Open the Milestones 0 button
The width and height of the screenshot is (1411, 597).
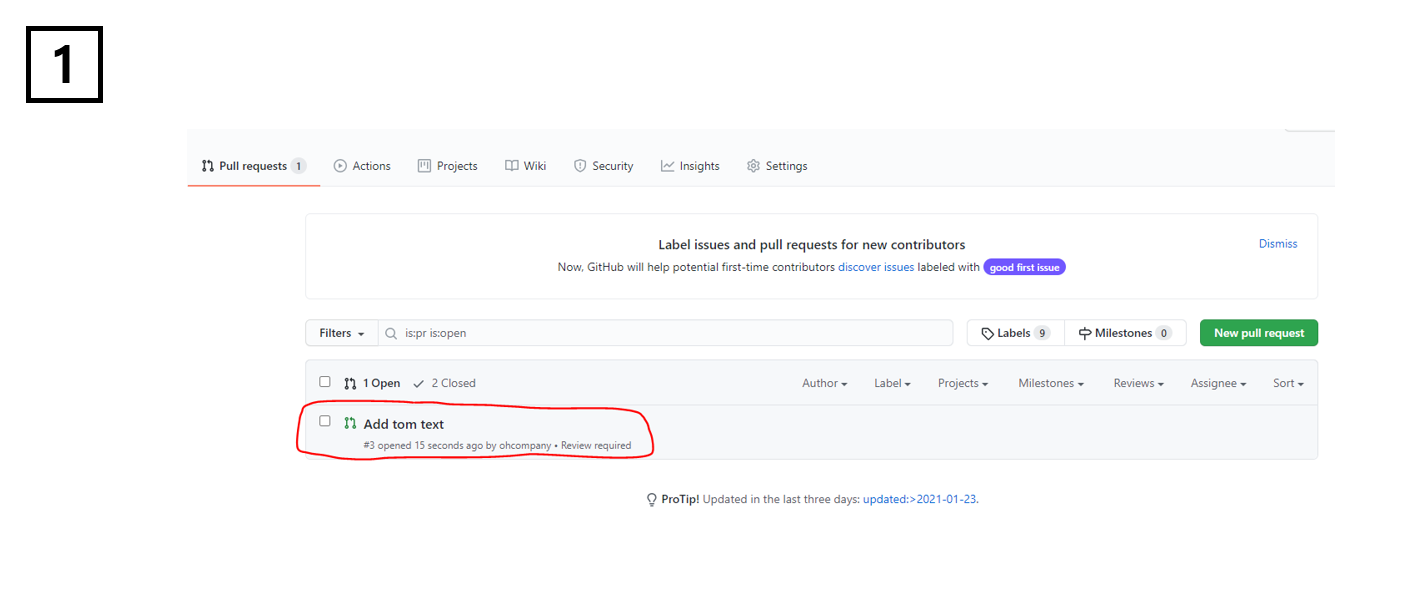click(1125, 333)
